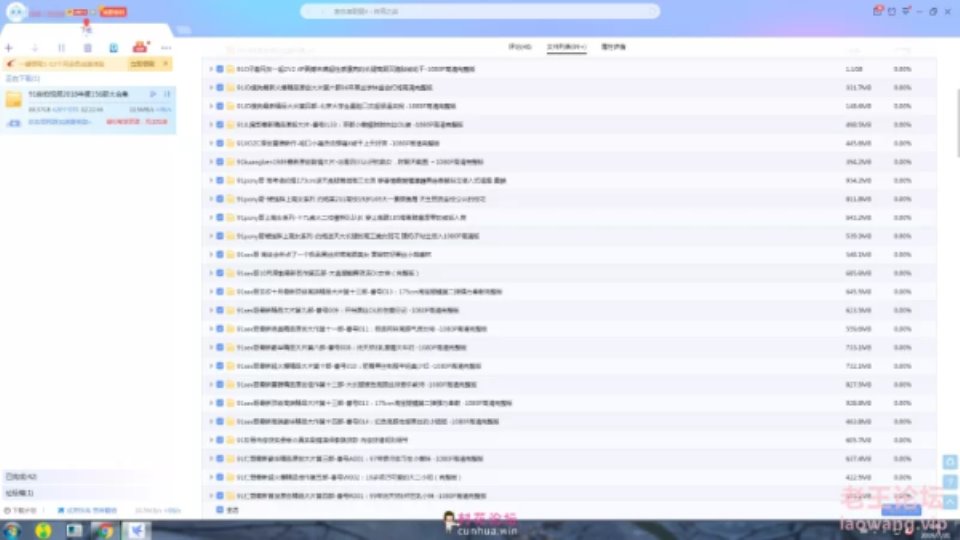The image size is (960, 540).
Task: Close the yellow promotion banner
Action: 165,63
